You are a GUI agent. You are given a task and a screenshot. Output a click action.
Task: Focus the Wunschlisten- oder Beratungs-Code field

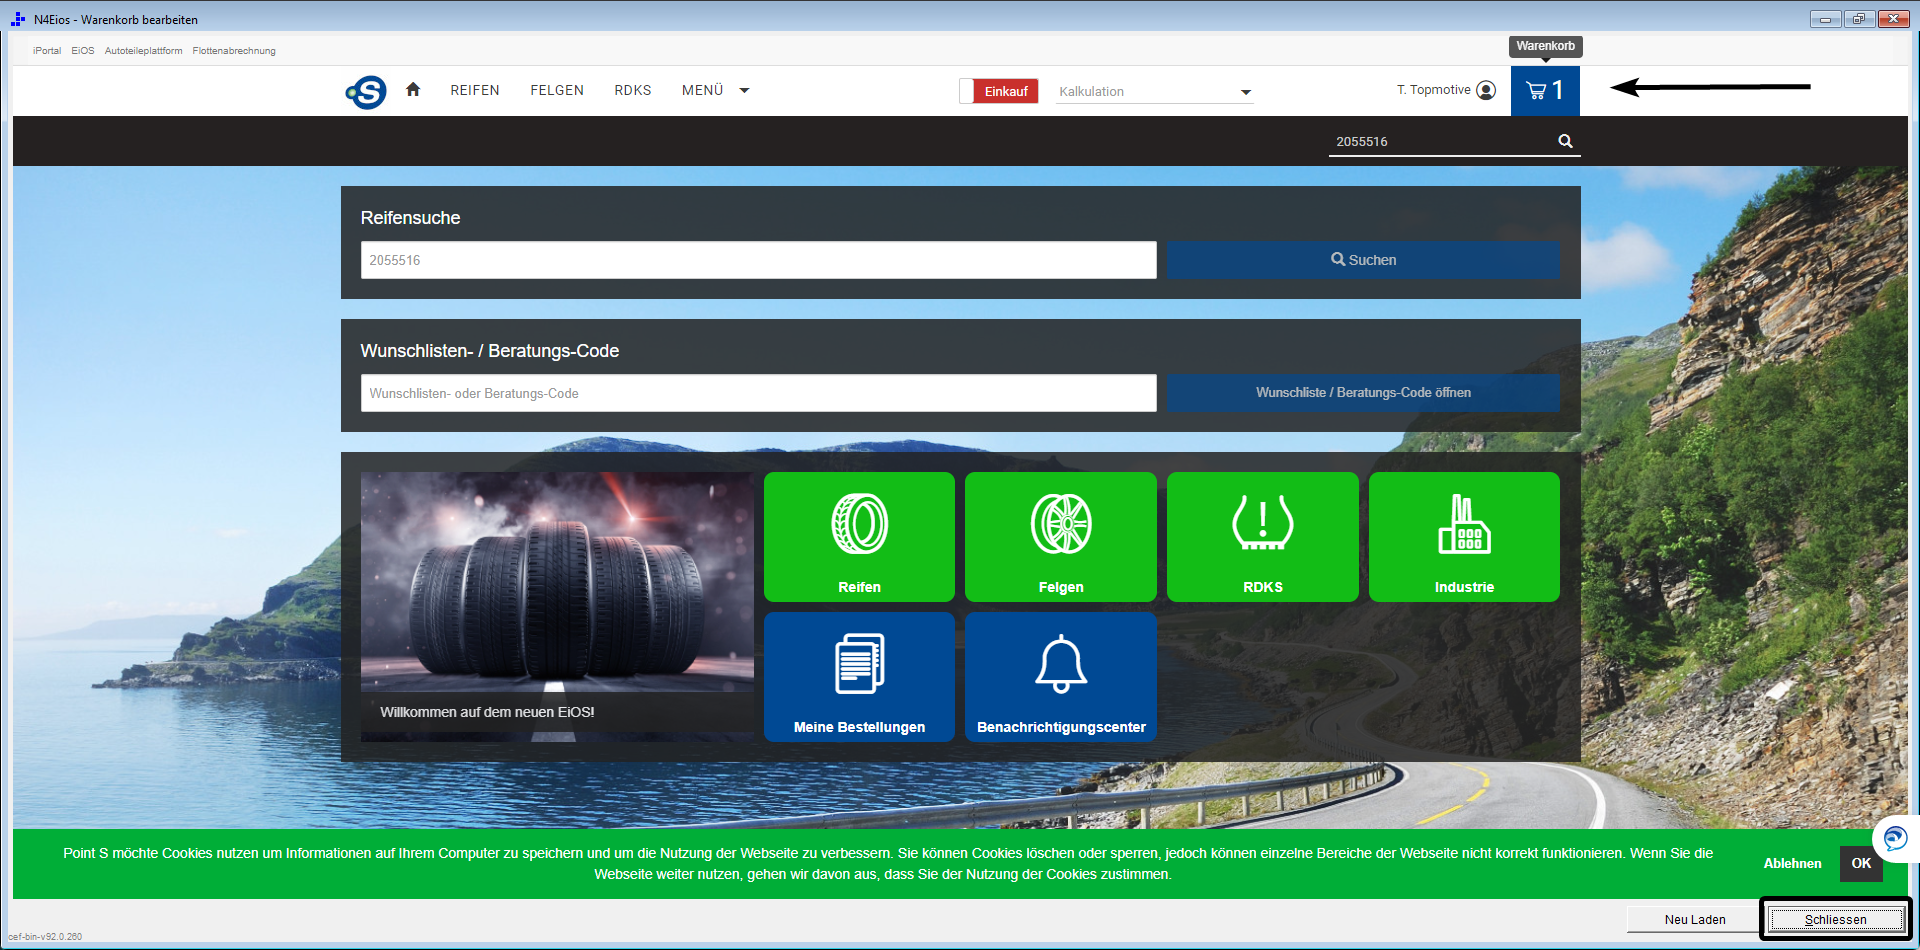point(758,393)
